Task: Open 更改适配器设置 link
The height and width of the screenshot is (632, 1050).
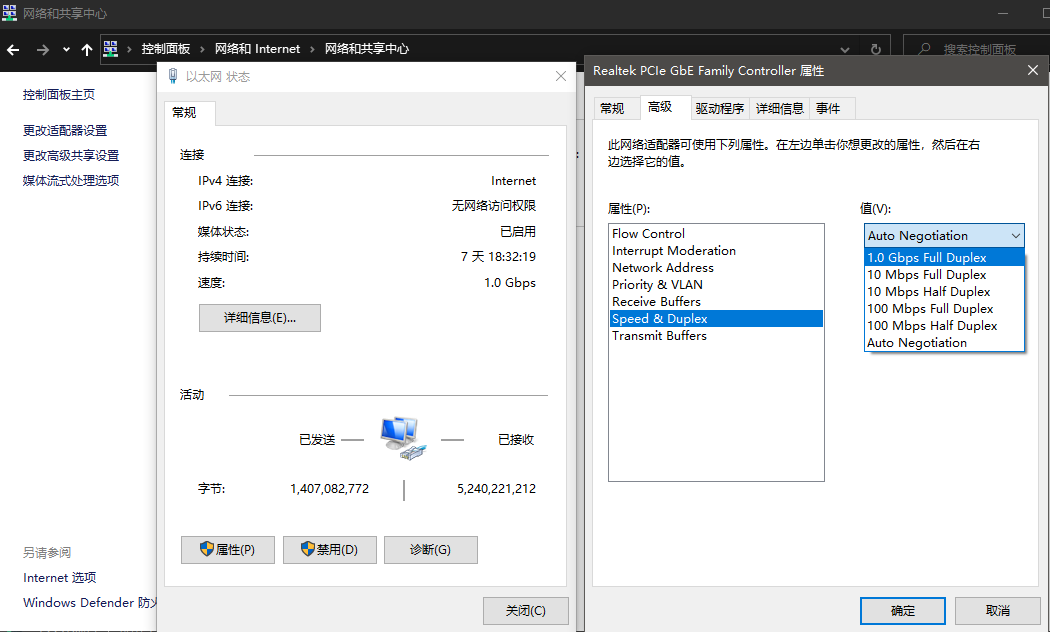Action: point(65,131)
